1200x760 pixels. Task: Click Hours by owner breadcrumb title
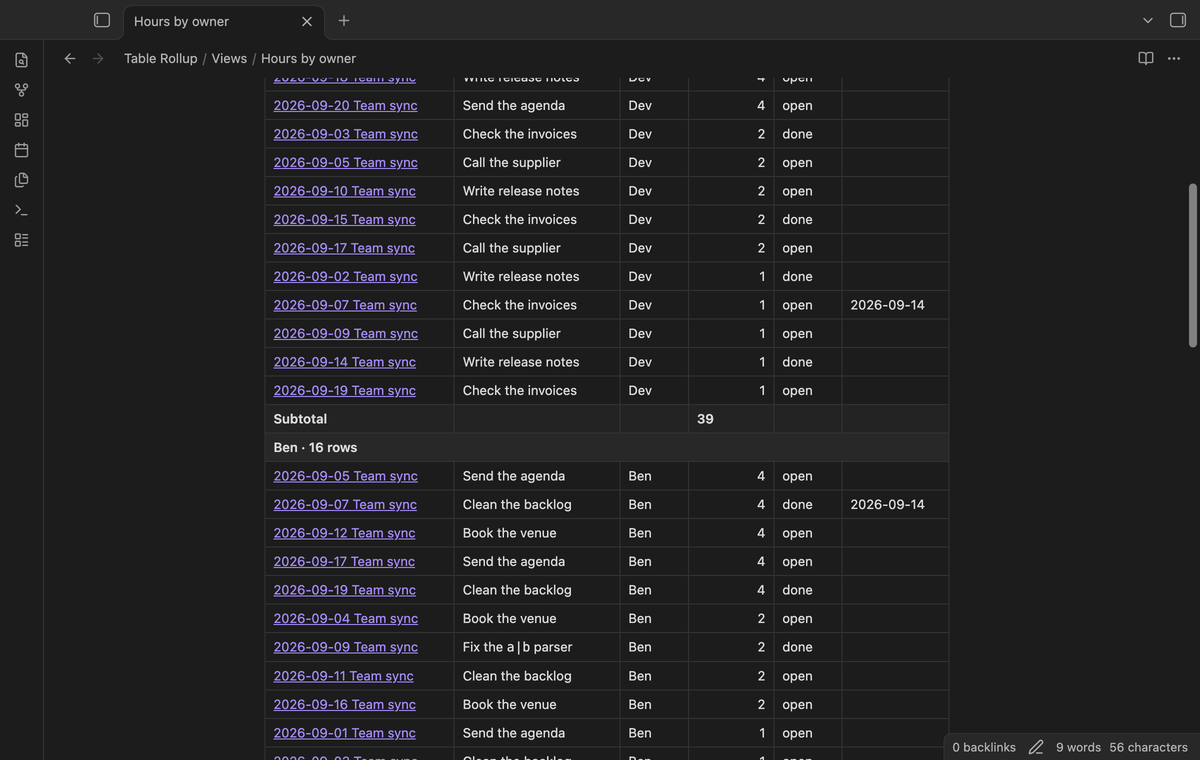click(308, 58)
